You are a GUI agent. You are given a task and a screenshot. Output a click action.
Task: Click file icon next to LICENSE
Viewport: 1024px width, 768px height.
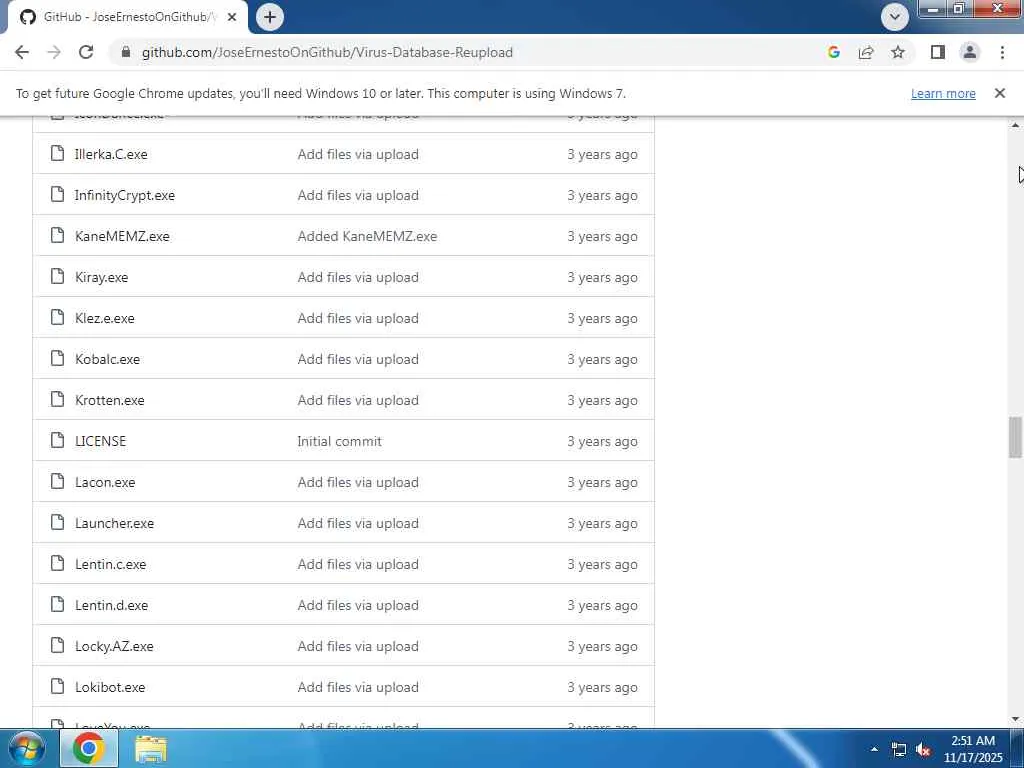coord(57,441)
